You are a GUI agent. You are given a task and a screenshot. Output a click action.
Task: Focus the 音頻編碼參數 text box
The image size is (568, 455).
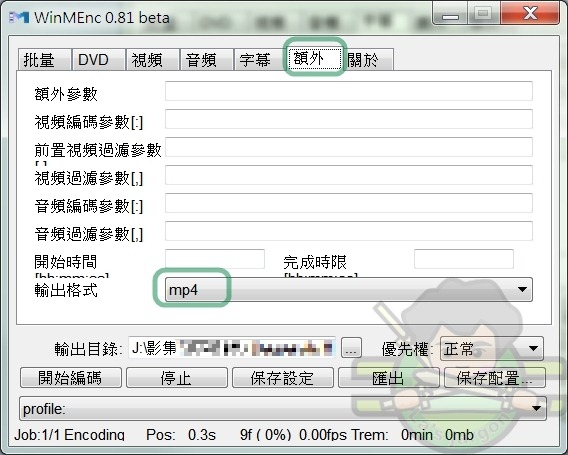(349, 203)
